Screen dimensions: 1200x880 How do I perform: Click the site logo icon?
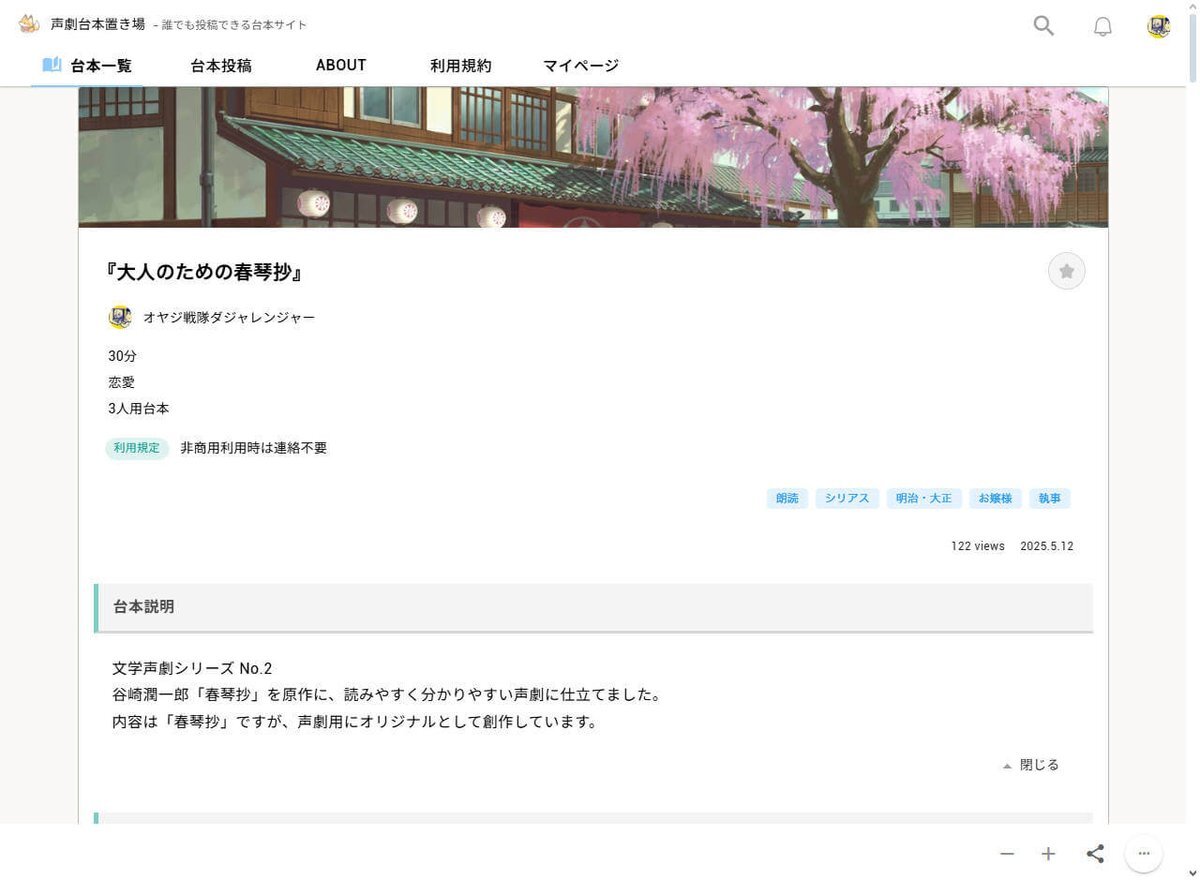(29, 24)
